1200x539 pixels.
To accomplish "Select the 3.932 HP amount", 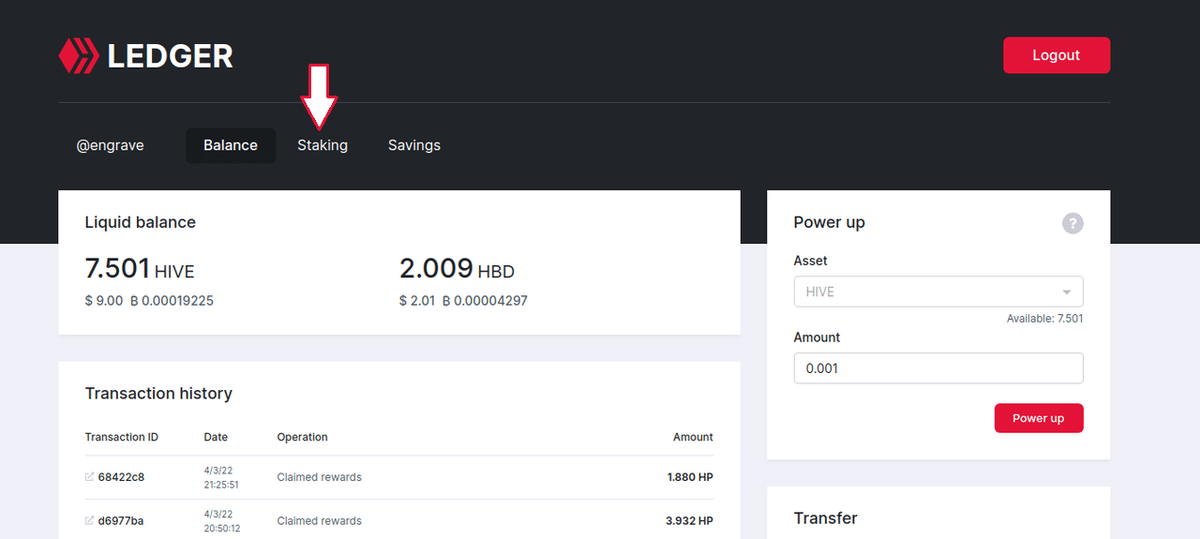I will tap(690, 521).
